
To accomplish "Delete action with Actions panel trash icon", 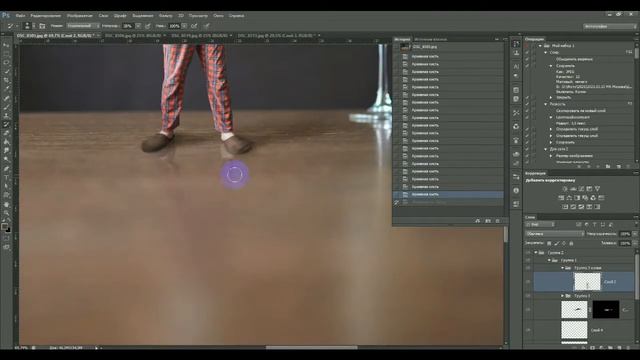I will pyautogui.click(x=629, y=167).
